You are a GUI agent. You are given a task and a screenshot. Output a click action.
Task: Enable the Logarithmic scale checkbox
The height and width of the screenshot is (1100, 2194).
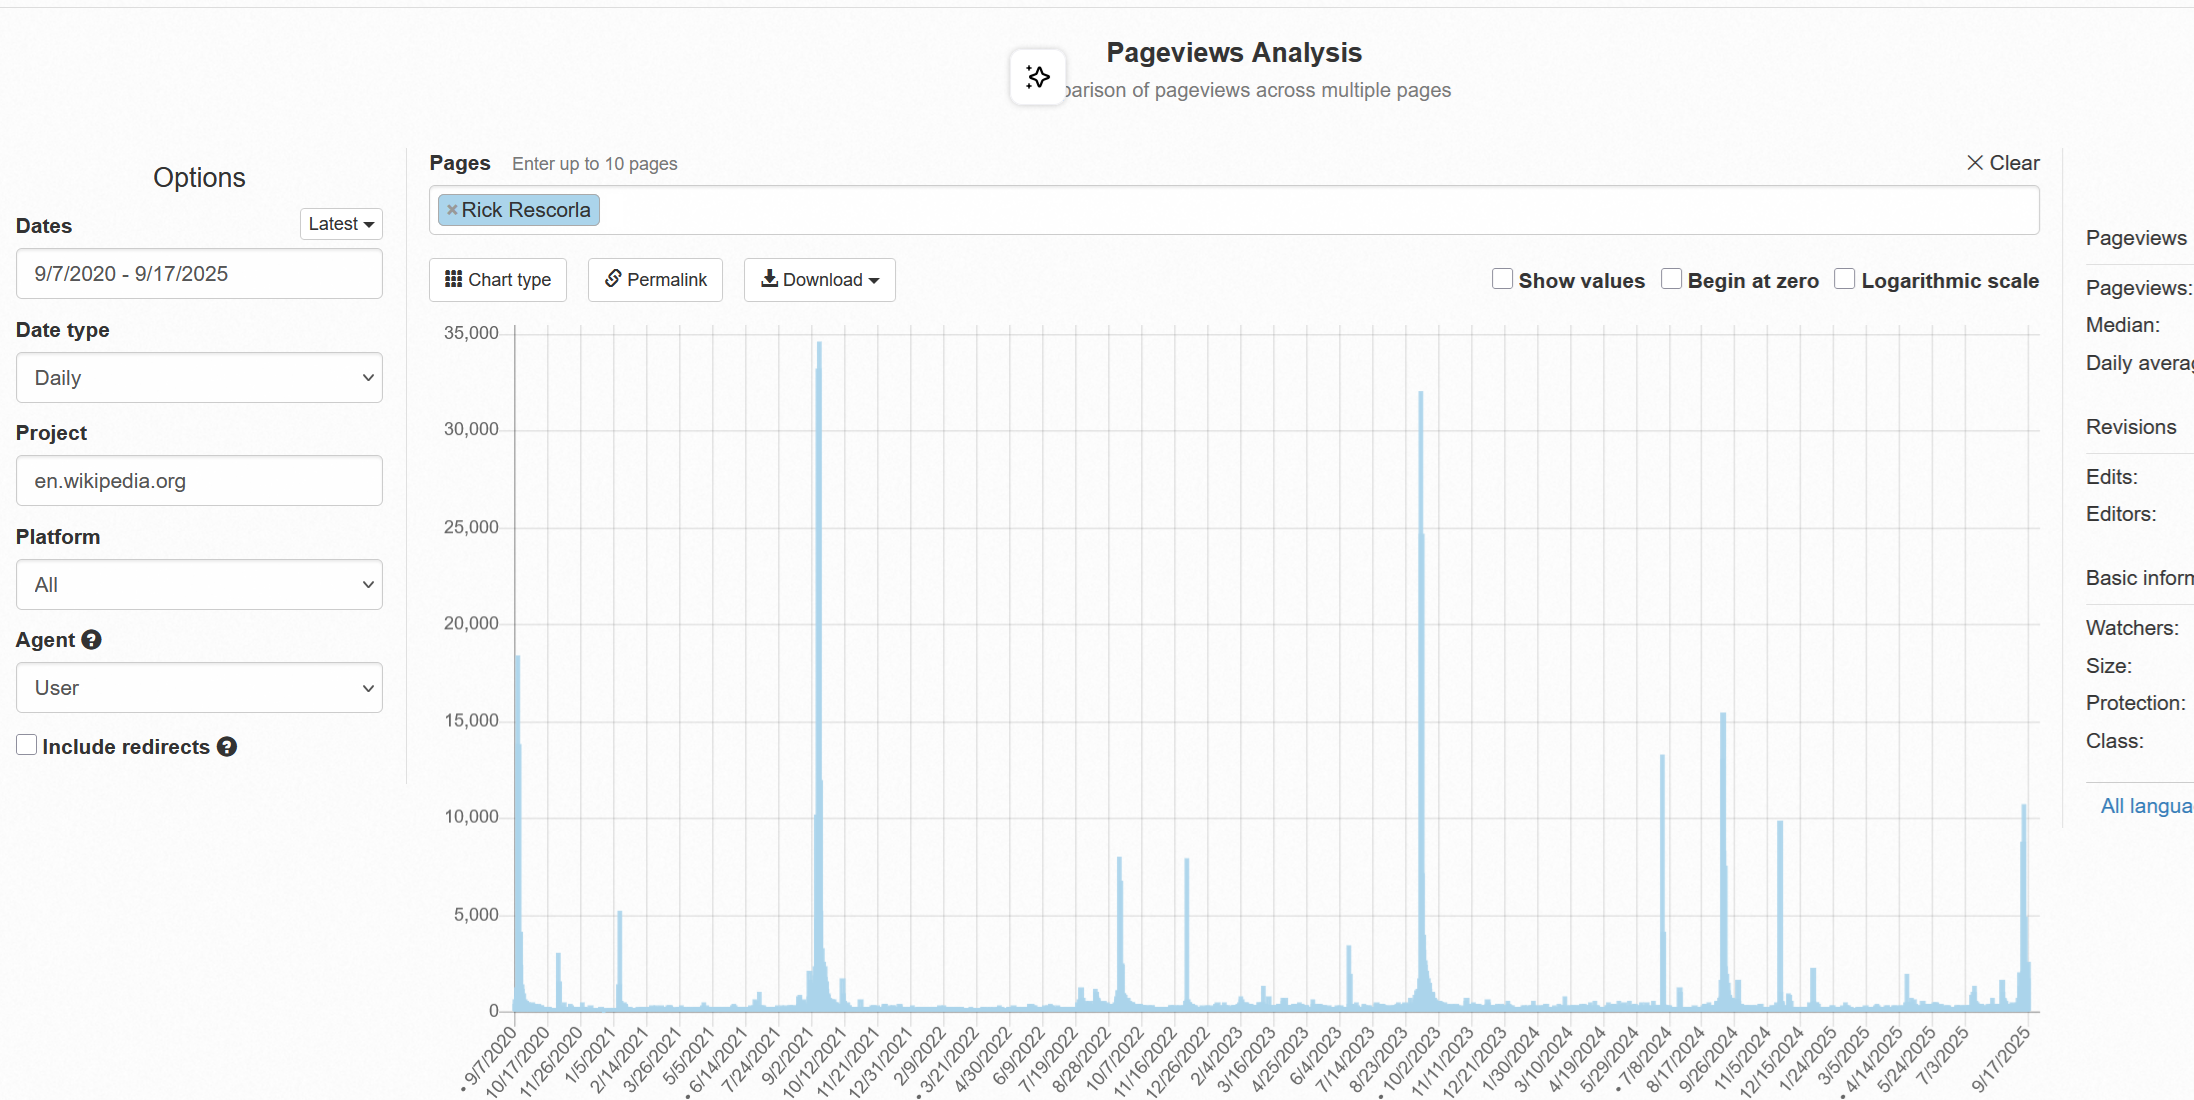click(x=1845, y=279)
